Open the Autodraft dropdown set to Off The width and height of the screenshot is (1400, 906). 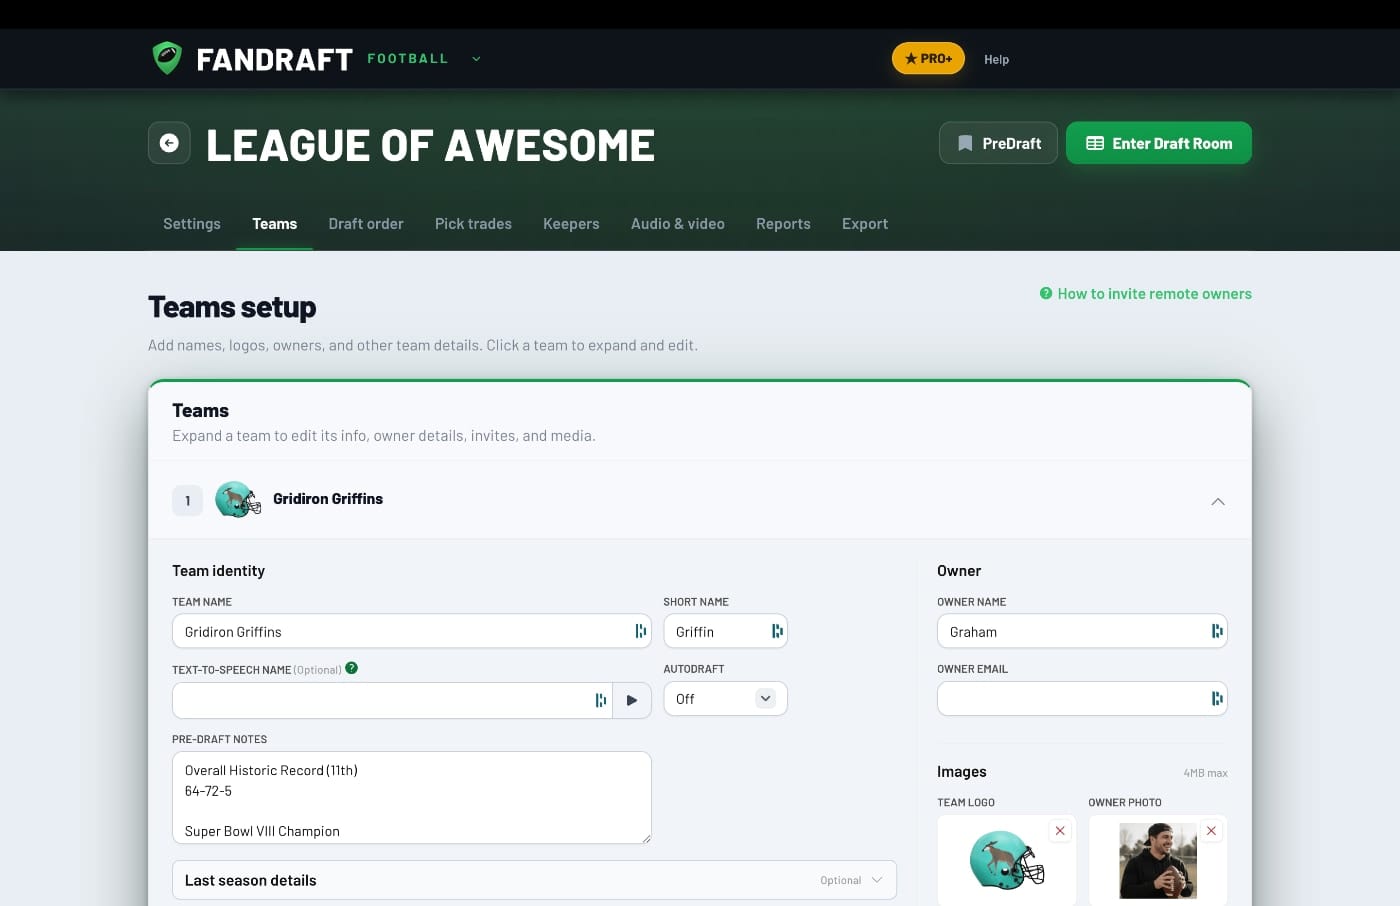[725, 699]
